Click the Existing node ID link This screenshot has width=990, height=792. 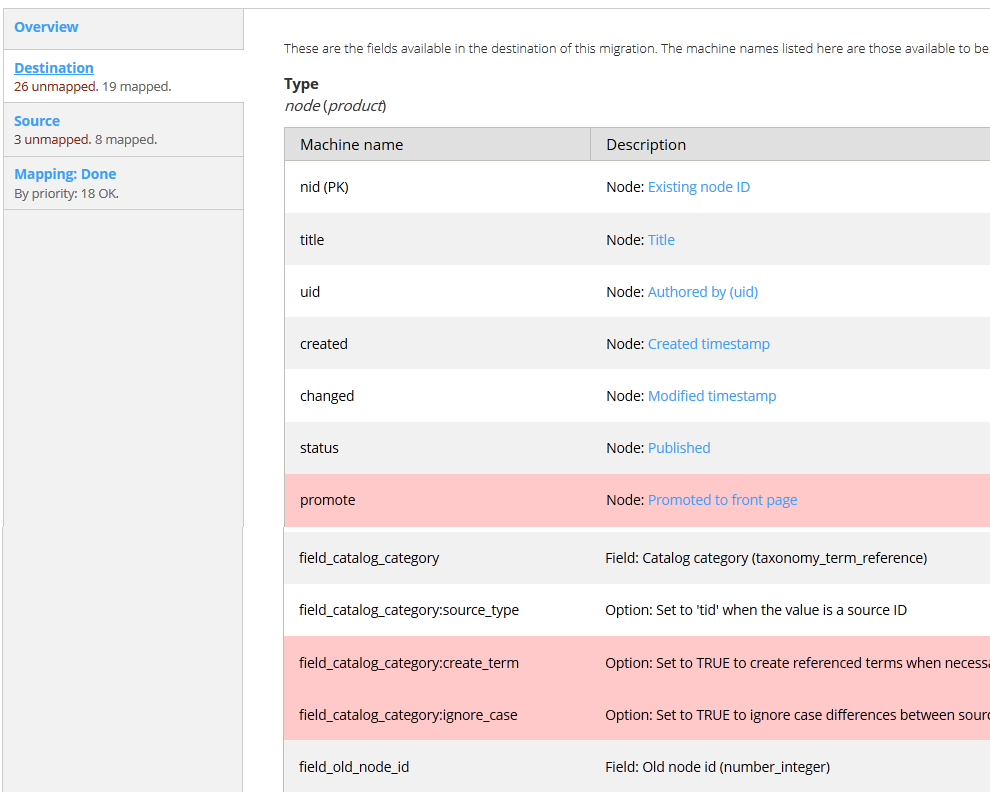coord(698,187)
